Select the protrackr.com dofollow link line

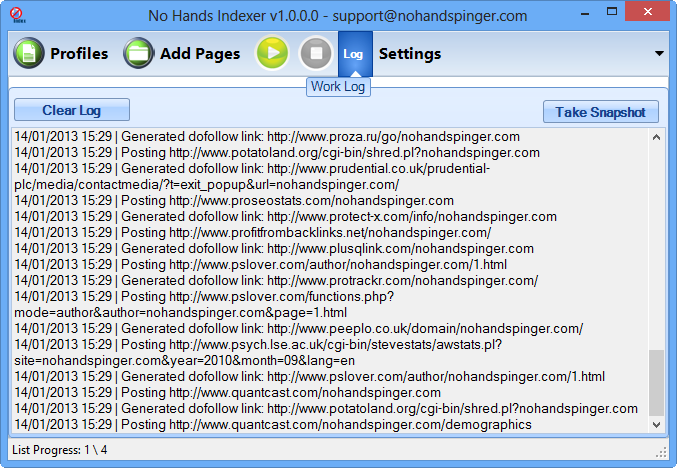[x=276, y=280]
